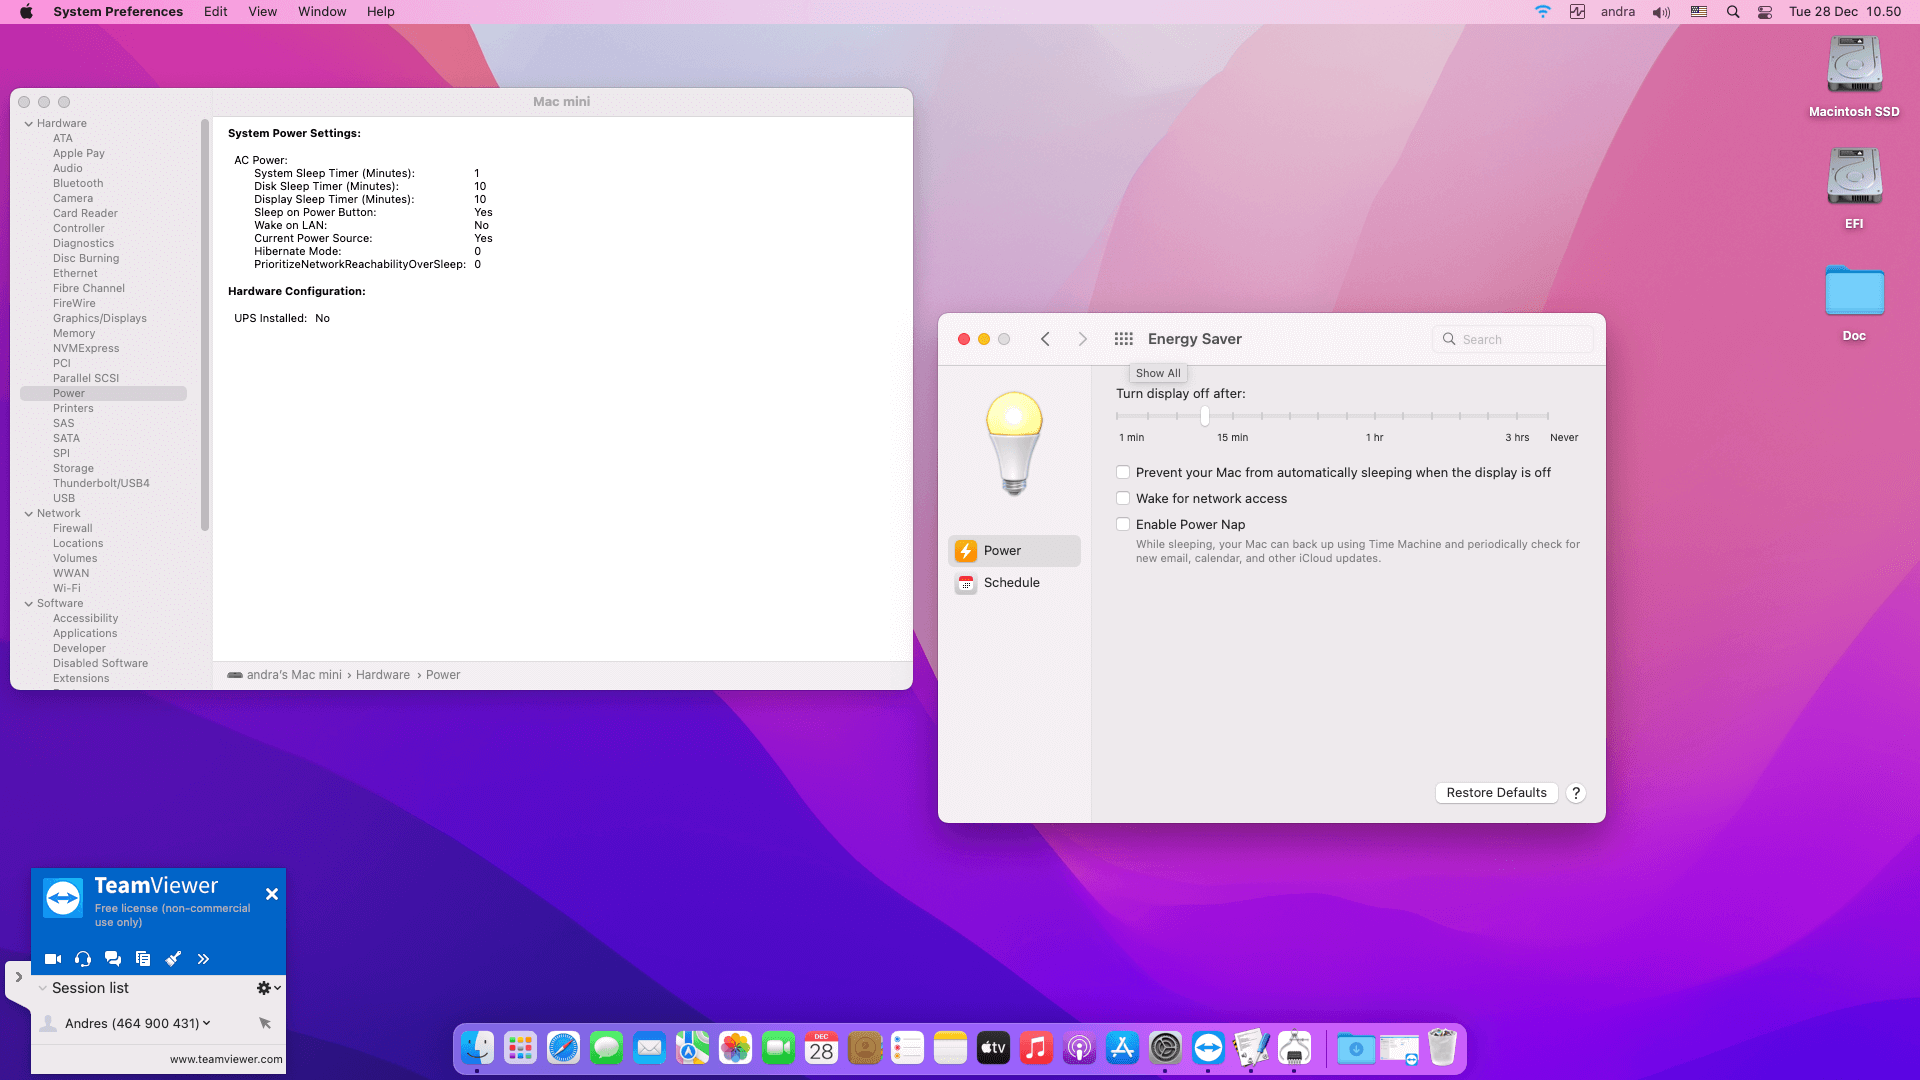Image resolution: width=1920 pixels, height=1080 pixels.
Task: Click the TeamViewer video camera icon
Action: coord(53,959)
